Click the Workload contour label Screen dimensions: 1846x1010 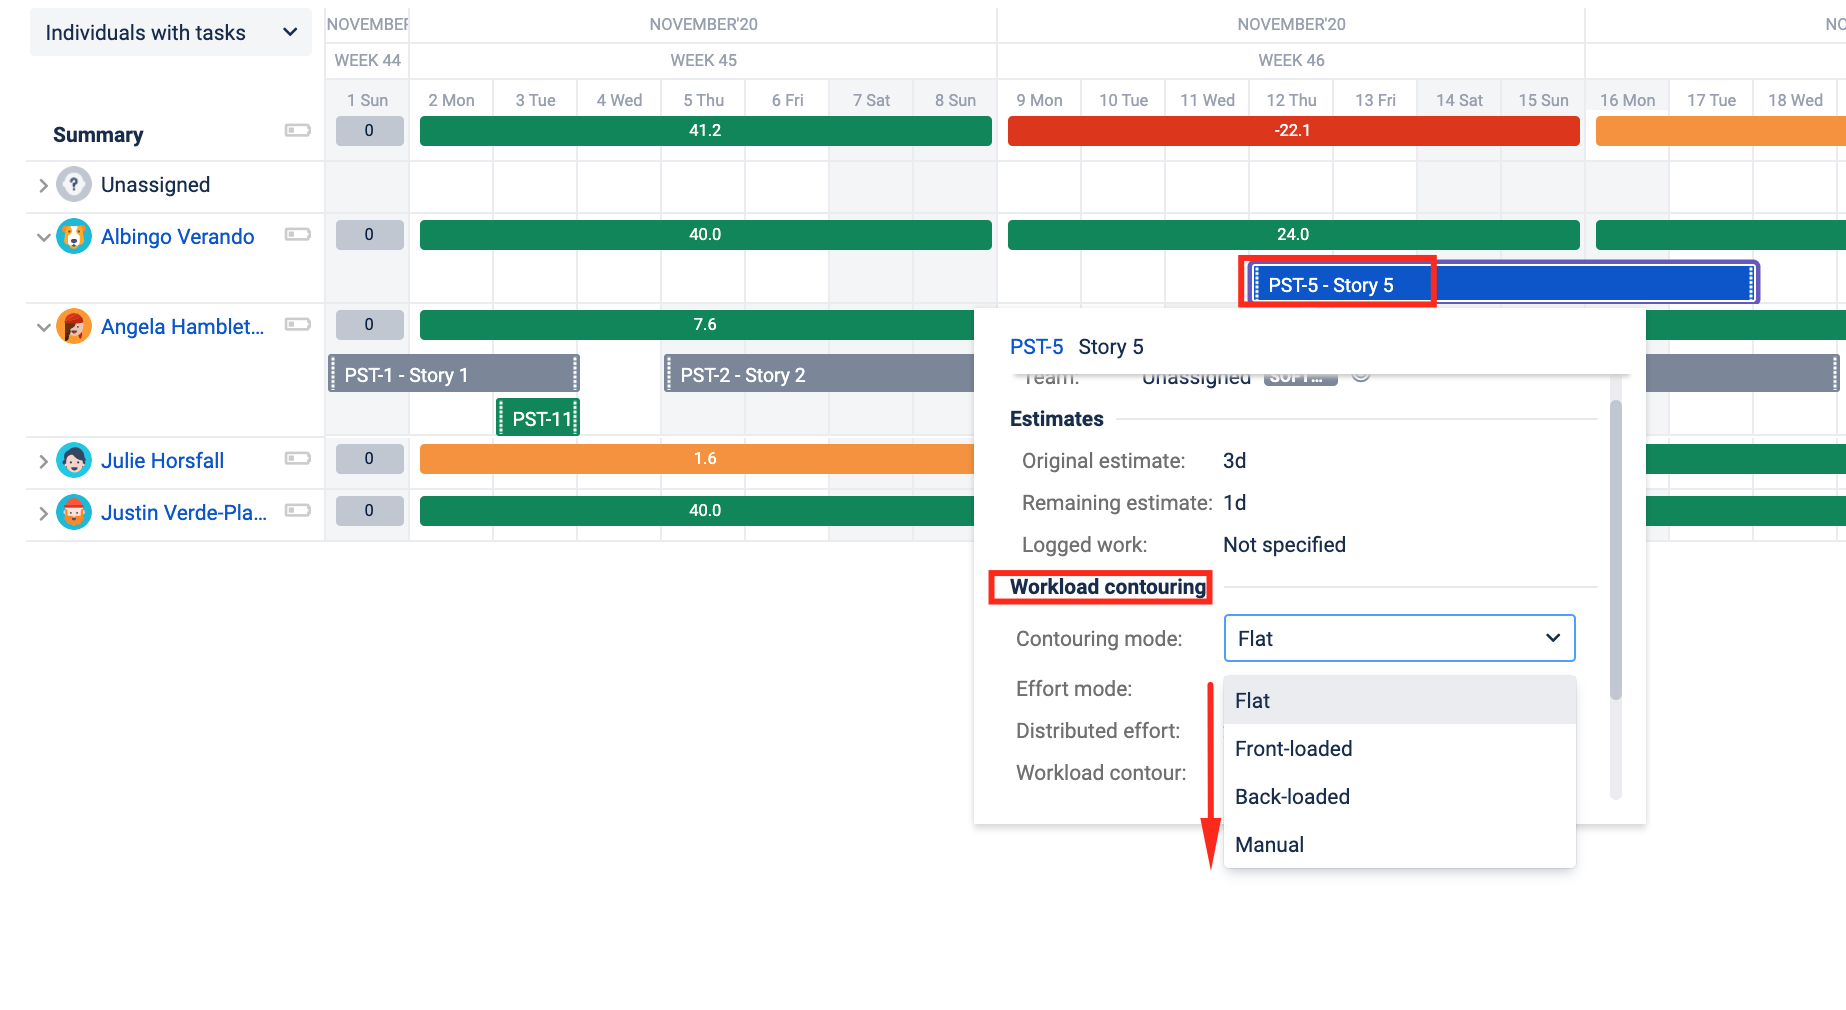1101,773
